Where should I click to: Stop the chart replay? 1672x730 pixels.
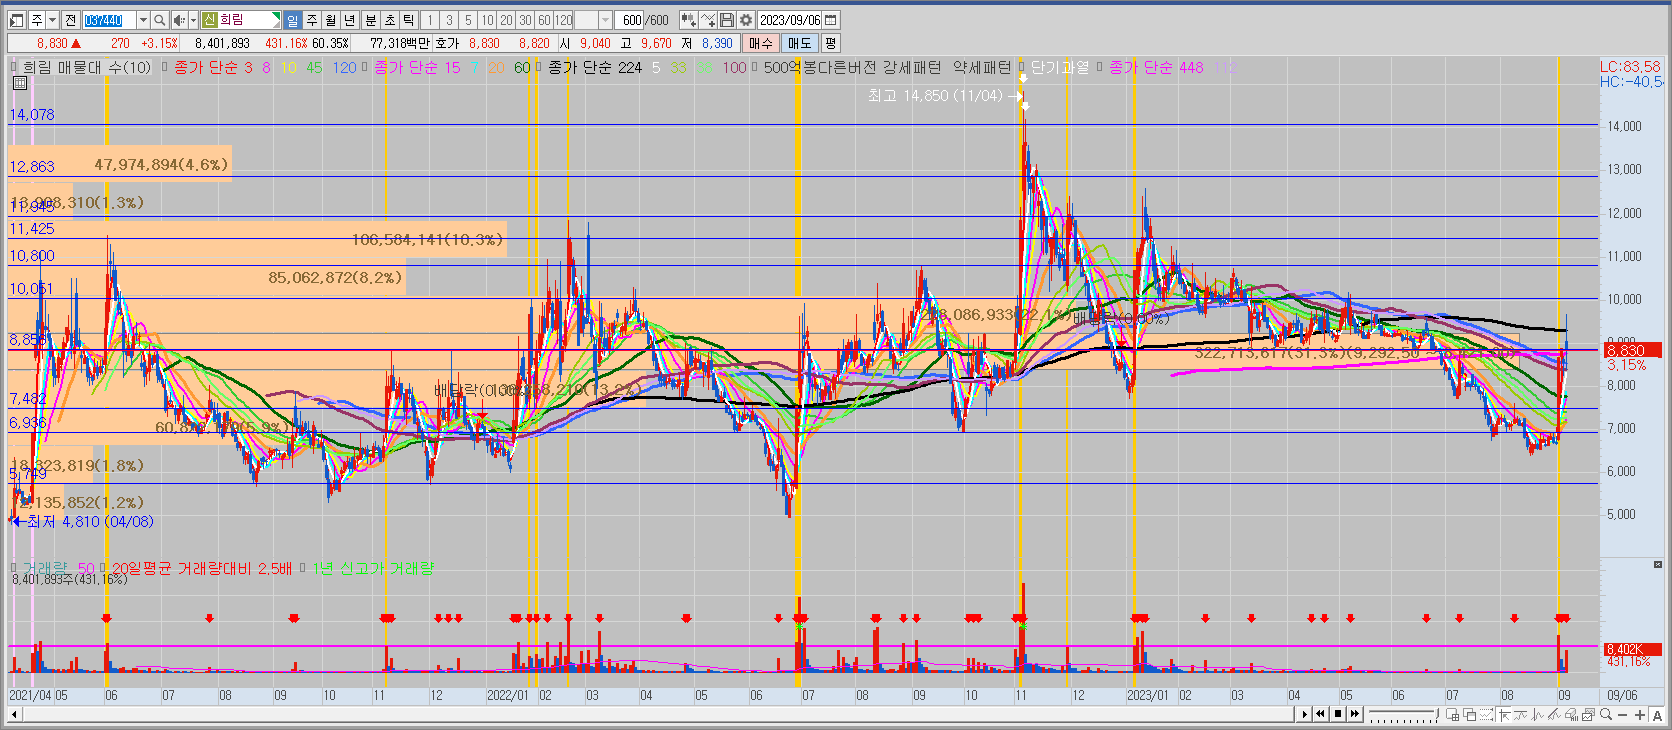[x=1338, y=714]
